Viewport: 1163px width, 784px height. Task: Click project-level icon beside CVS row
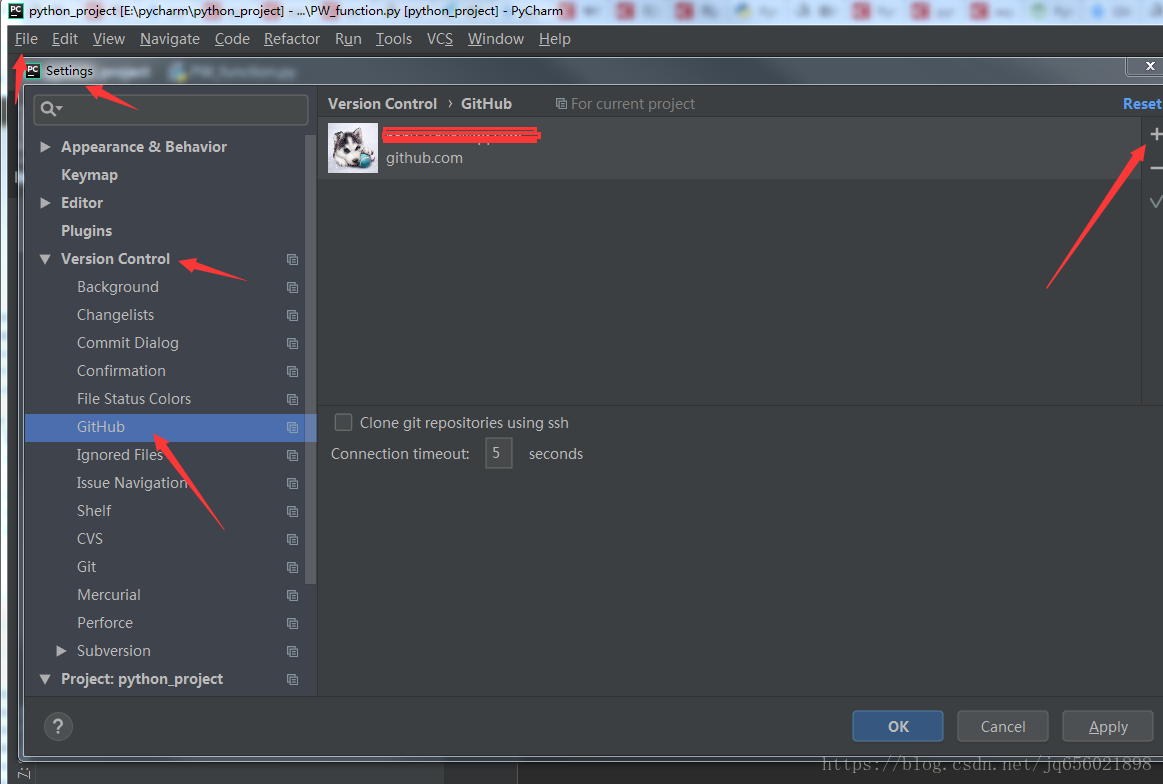[x=292, y=539]
